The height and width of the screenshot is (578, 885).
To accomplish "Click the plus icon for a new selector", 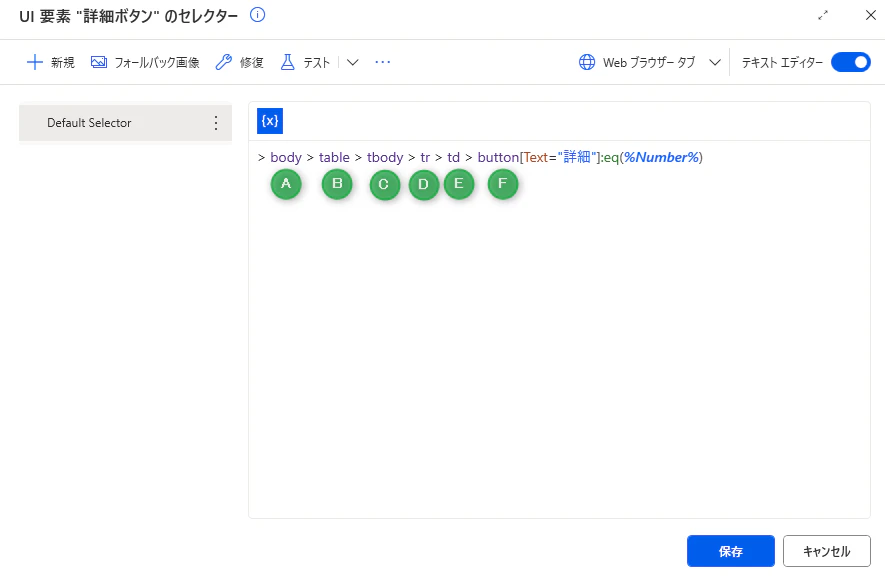I will (34, 62).
